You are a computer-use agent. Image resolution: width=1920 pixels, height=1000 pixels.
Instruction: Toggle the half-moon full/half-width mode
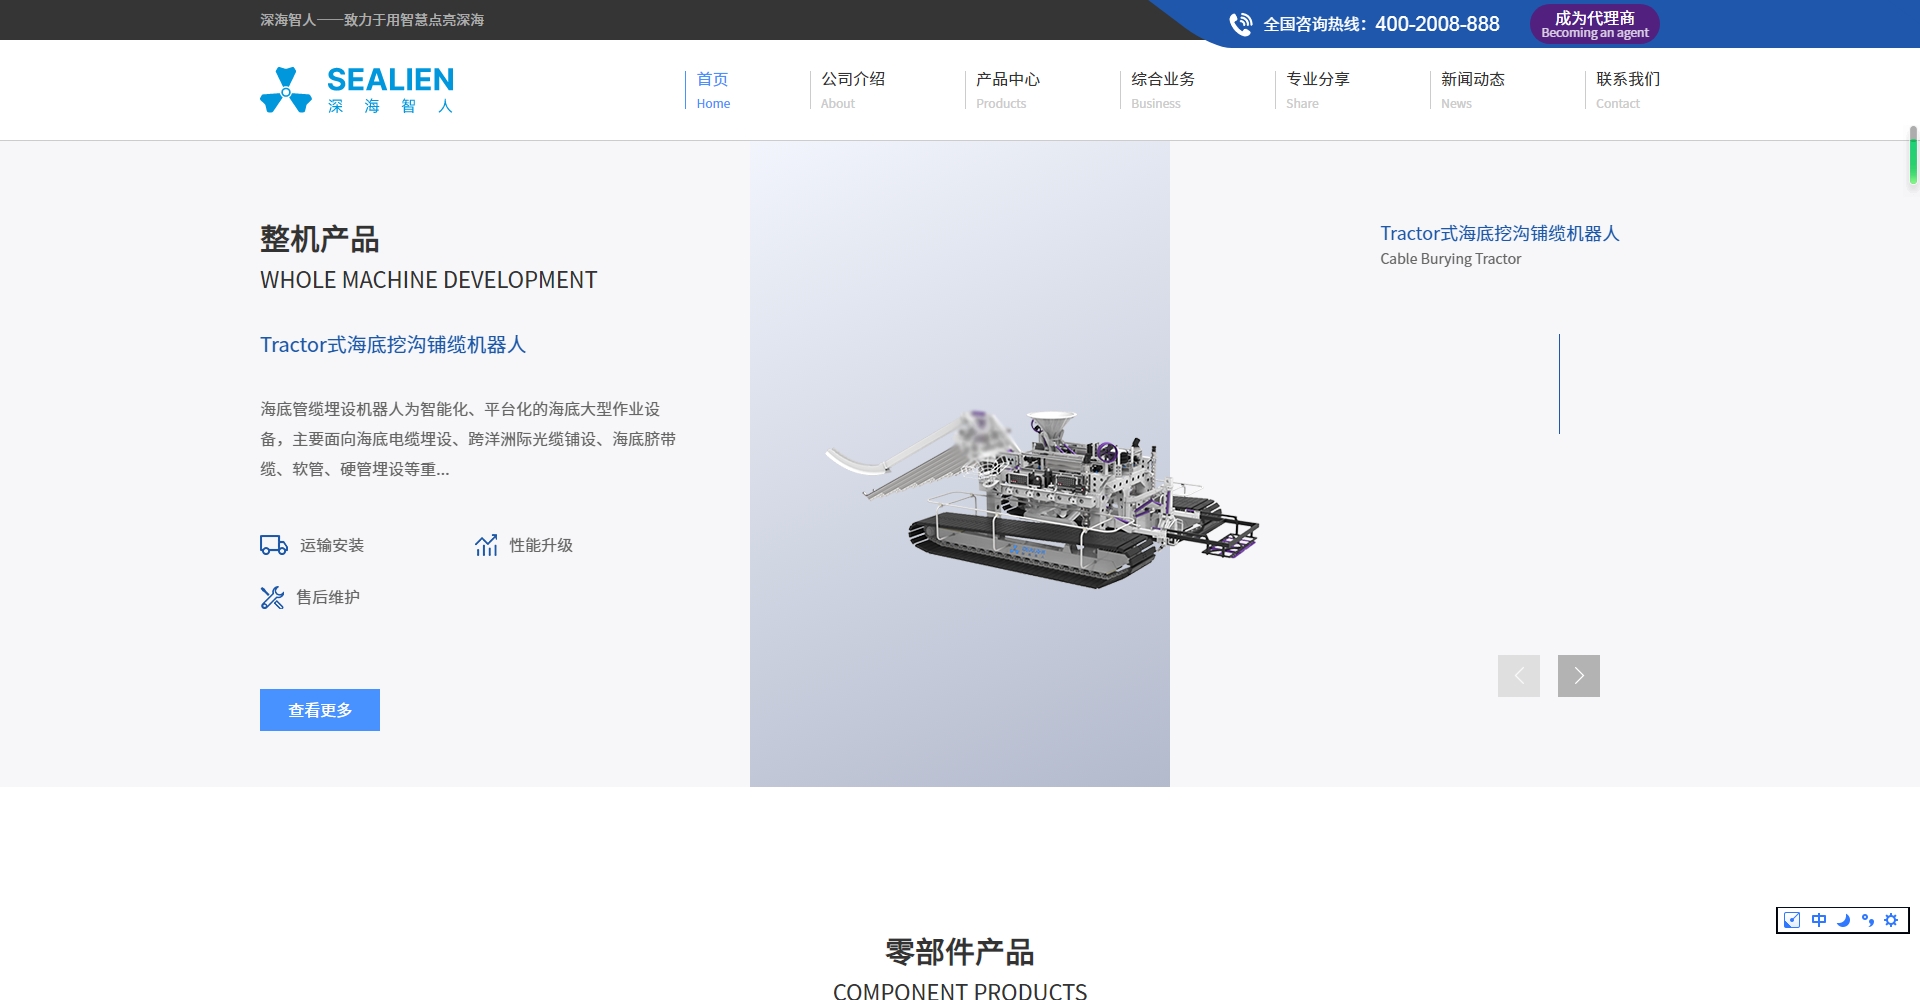[x=1843, y=920]
